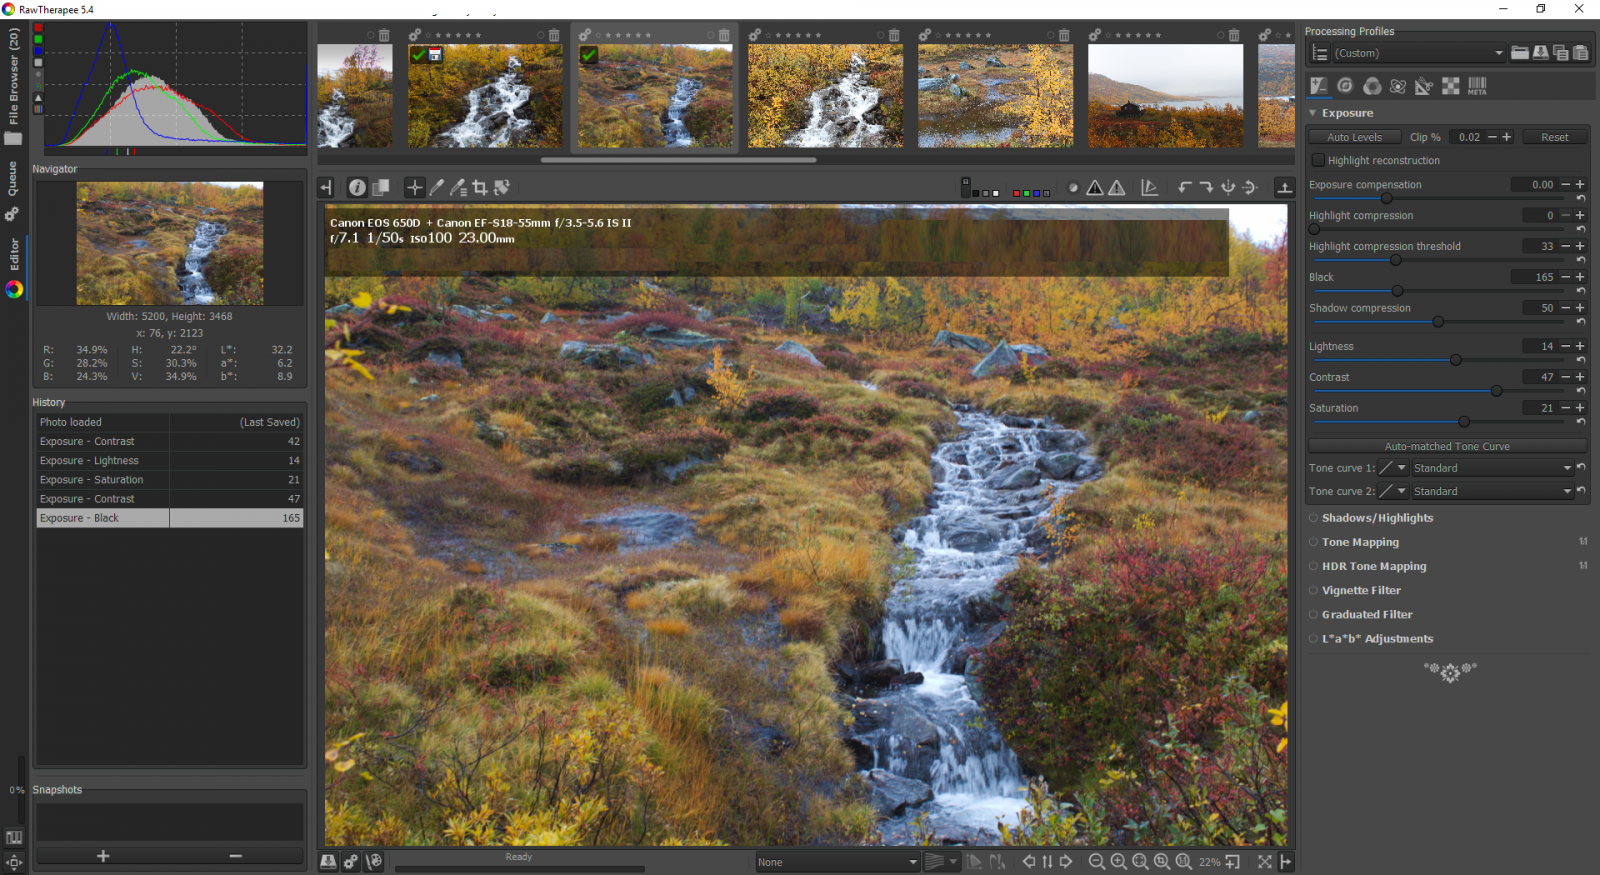Viewport: 1600px width, 875px height.
Task: Zoom out with the magnifier minus icon
Action: (x=1096, y=862)
